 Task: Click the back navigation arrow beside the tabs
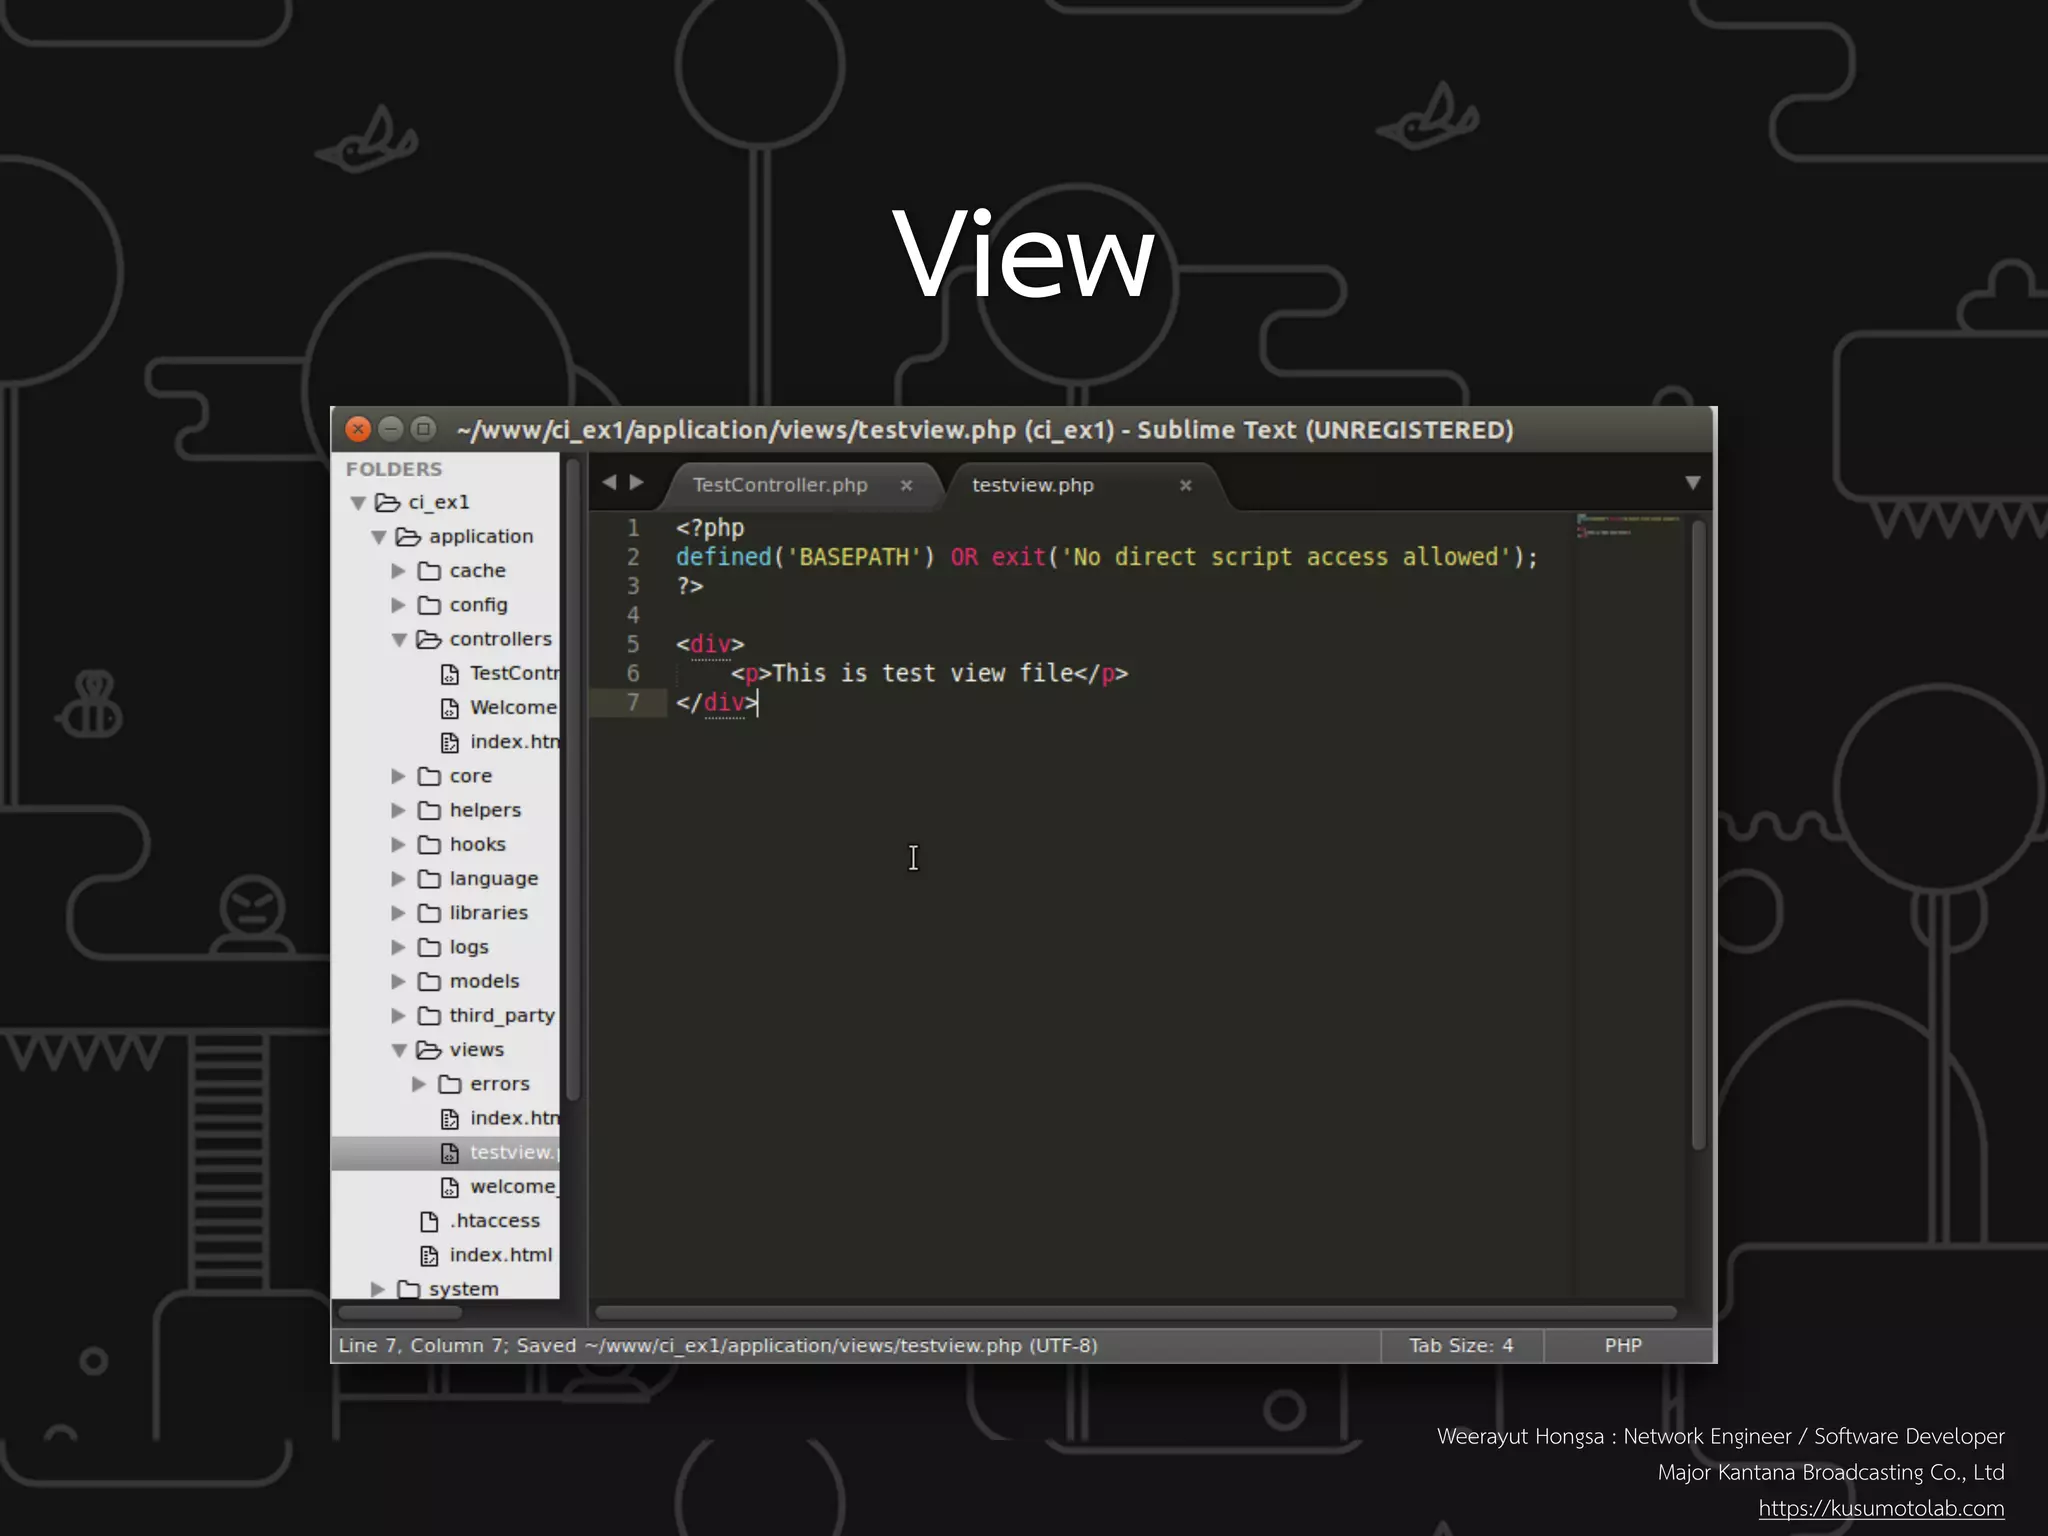point(609,483)
